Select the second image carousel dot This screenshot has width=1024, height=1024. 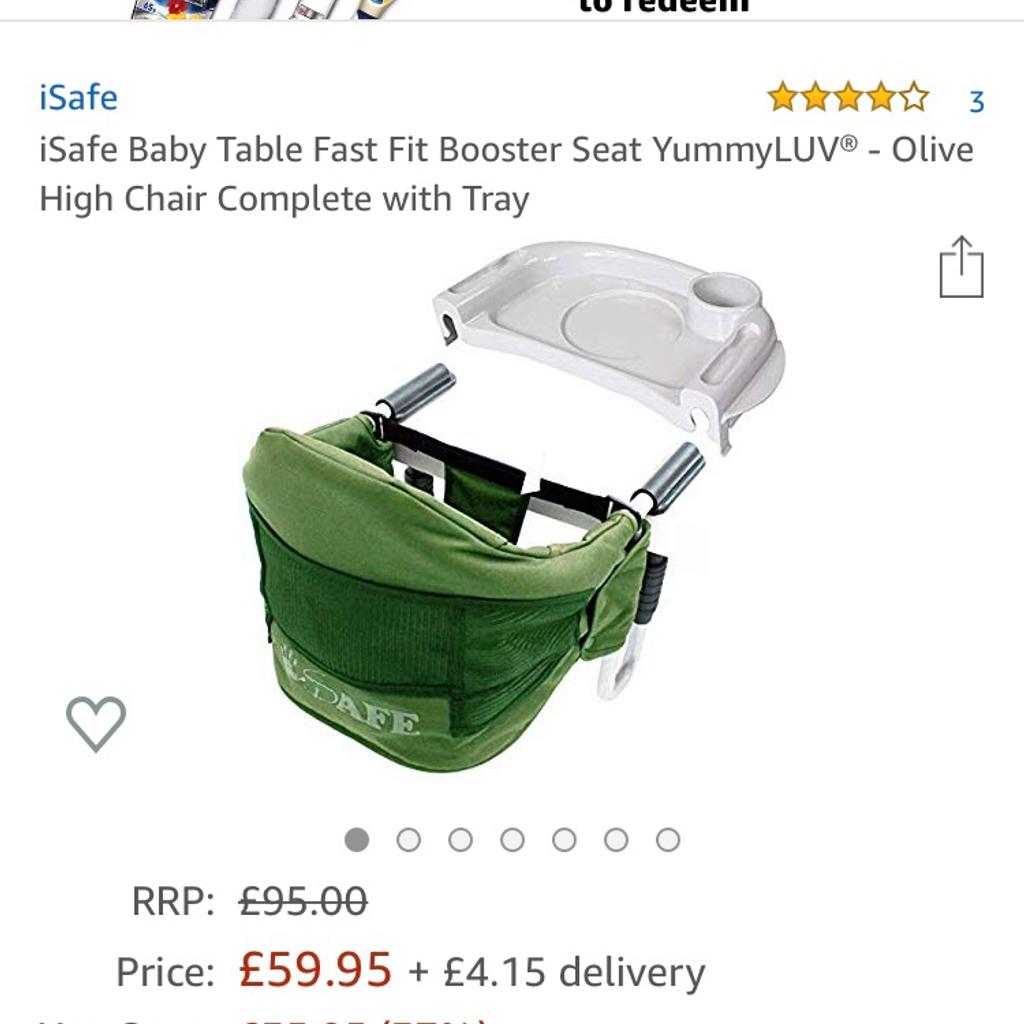pos(409,839)
